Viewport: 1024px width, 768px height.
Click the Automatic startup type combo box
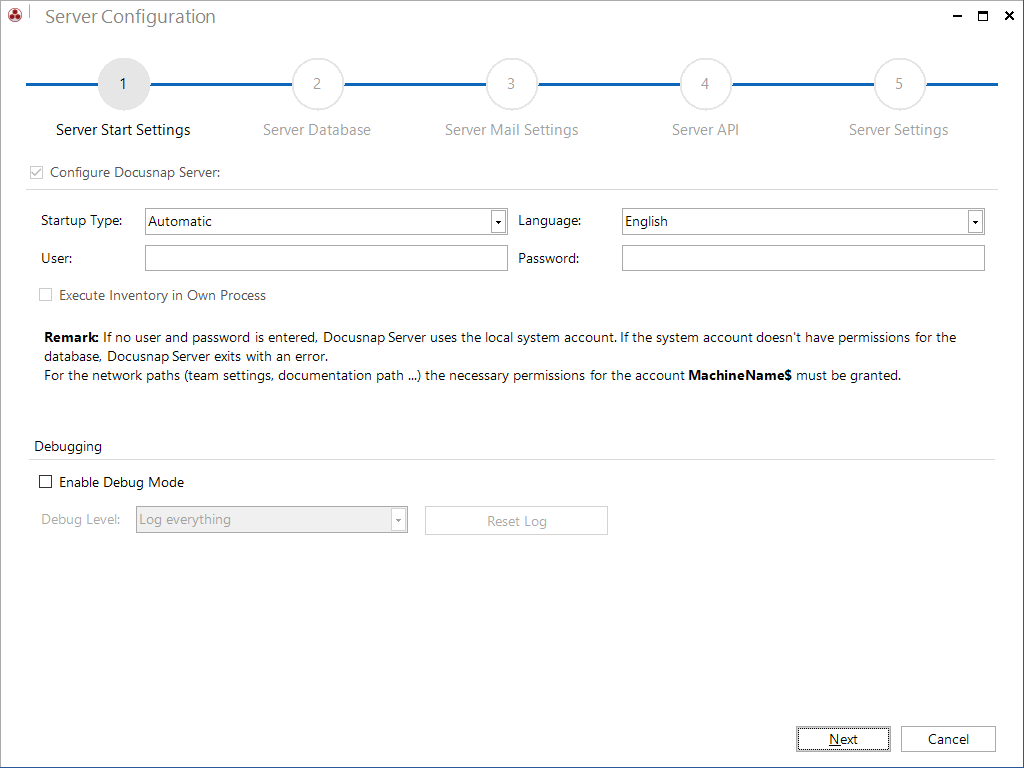click(x=326, y=221)
